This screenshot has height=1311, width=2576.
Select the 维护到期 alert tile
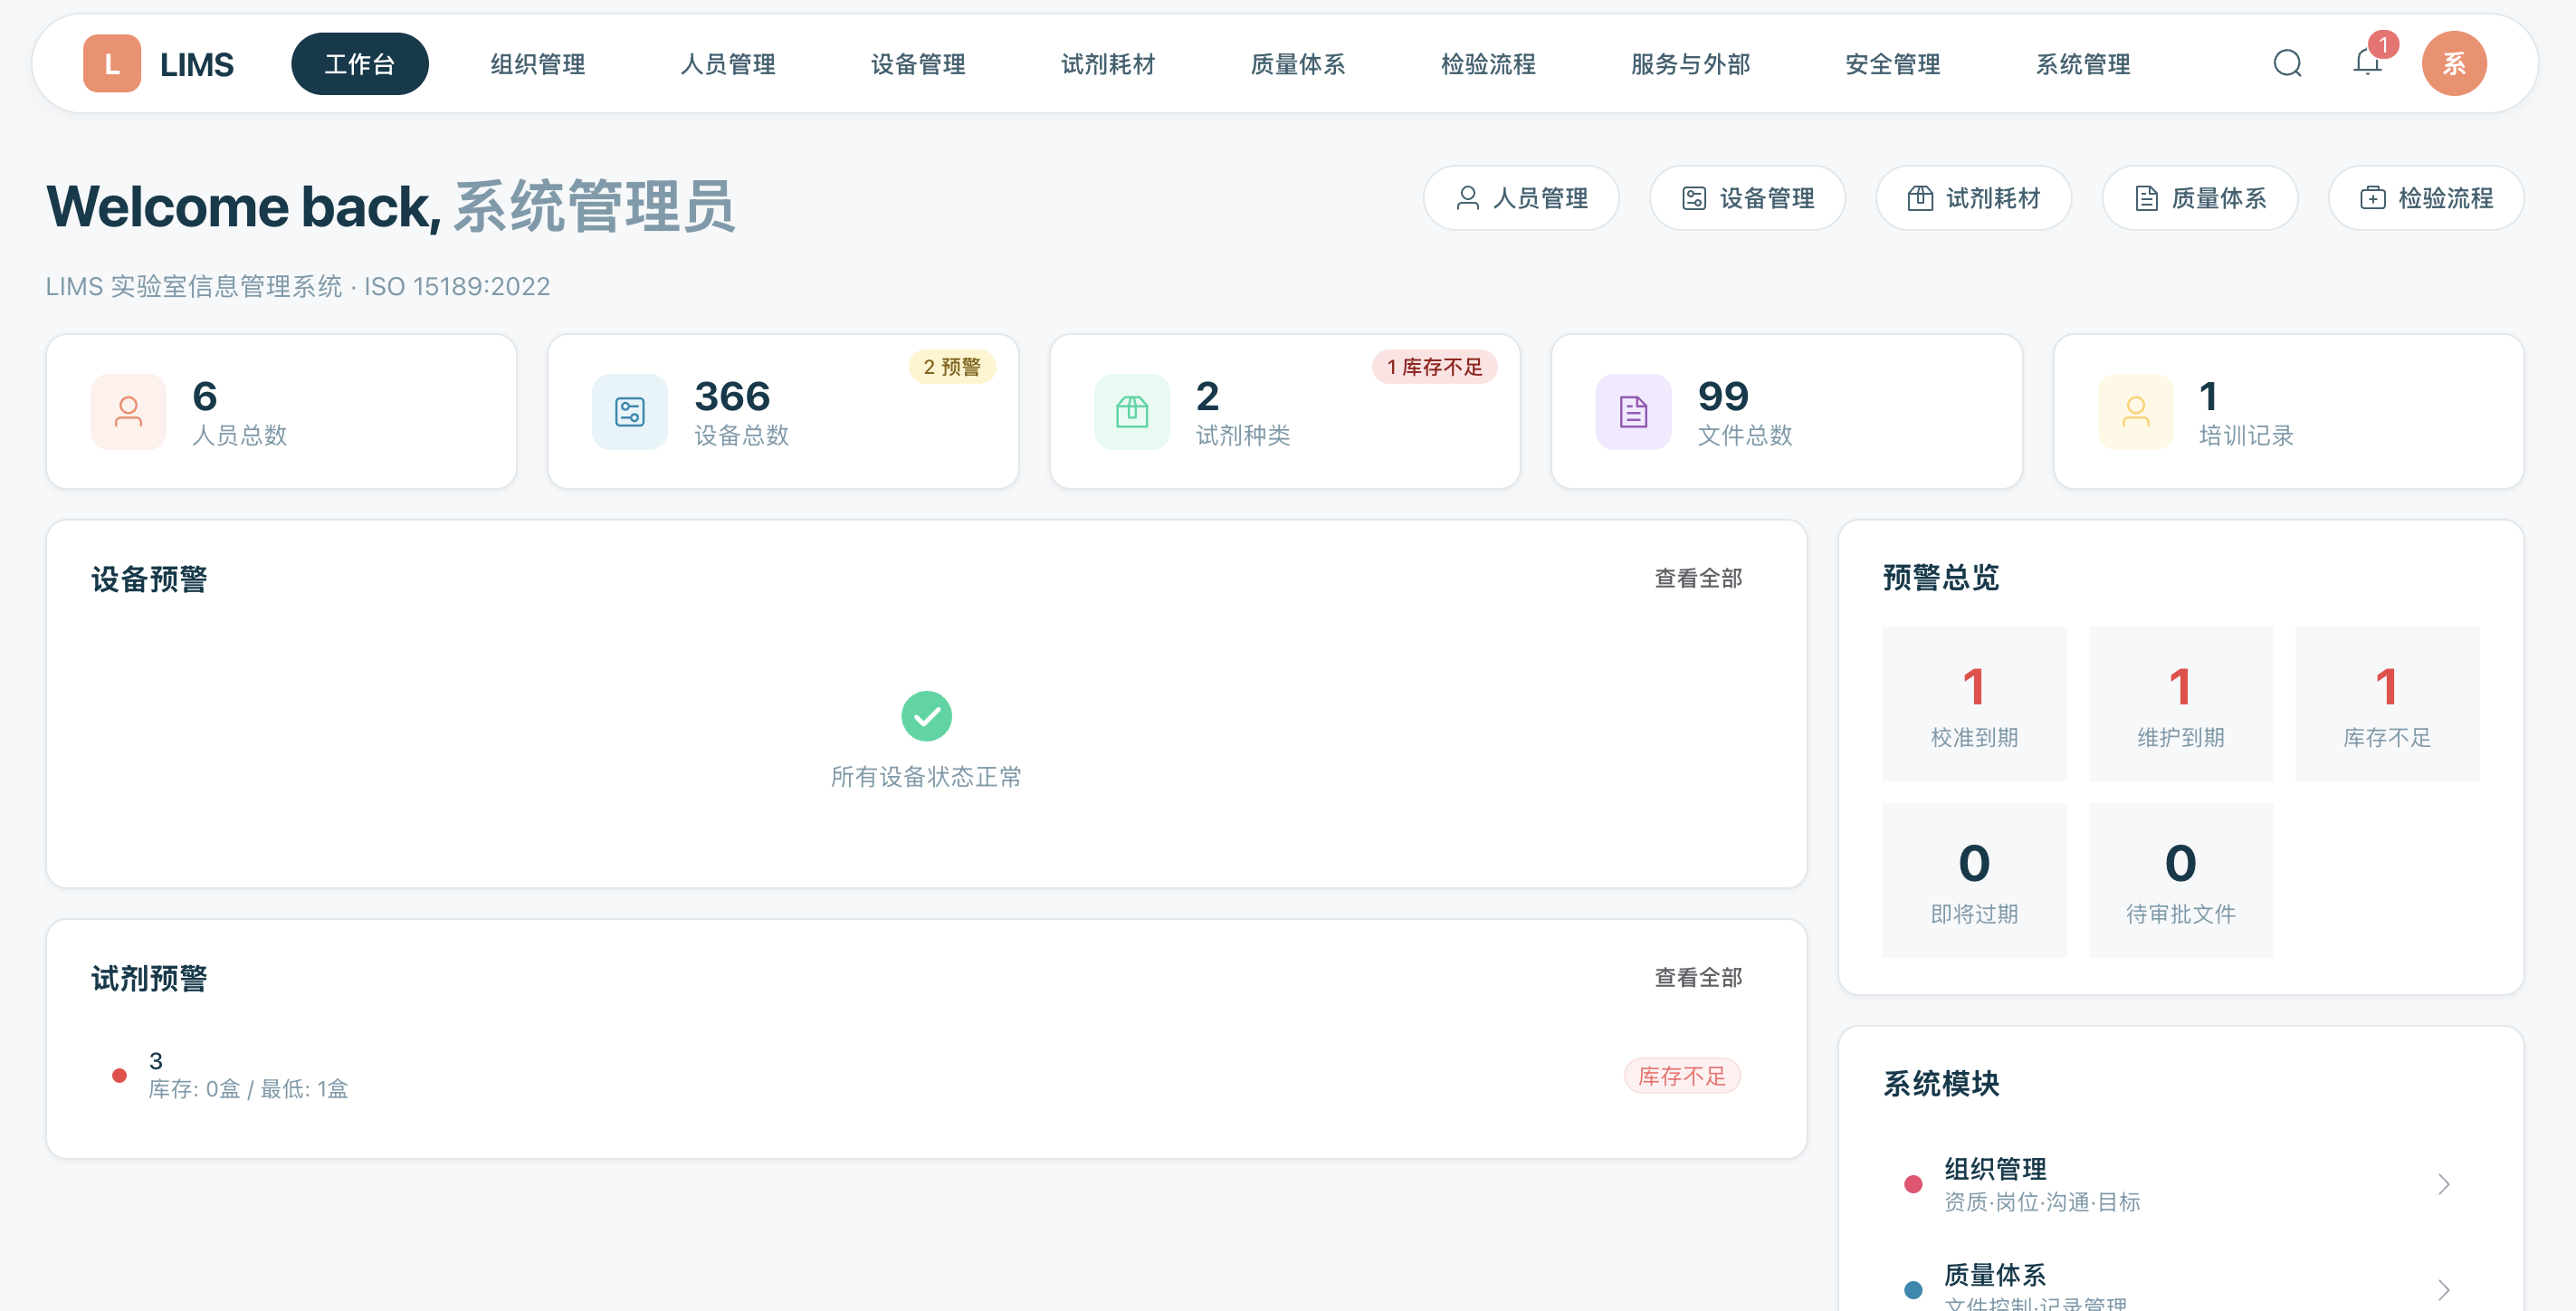pyautogui.click(x=2180, y=704)
